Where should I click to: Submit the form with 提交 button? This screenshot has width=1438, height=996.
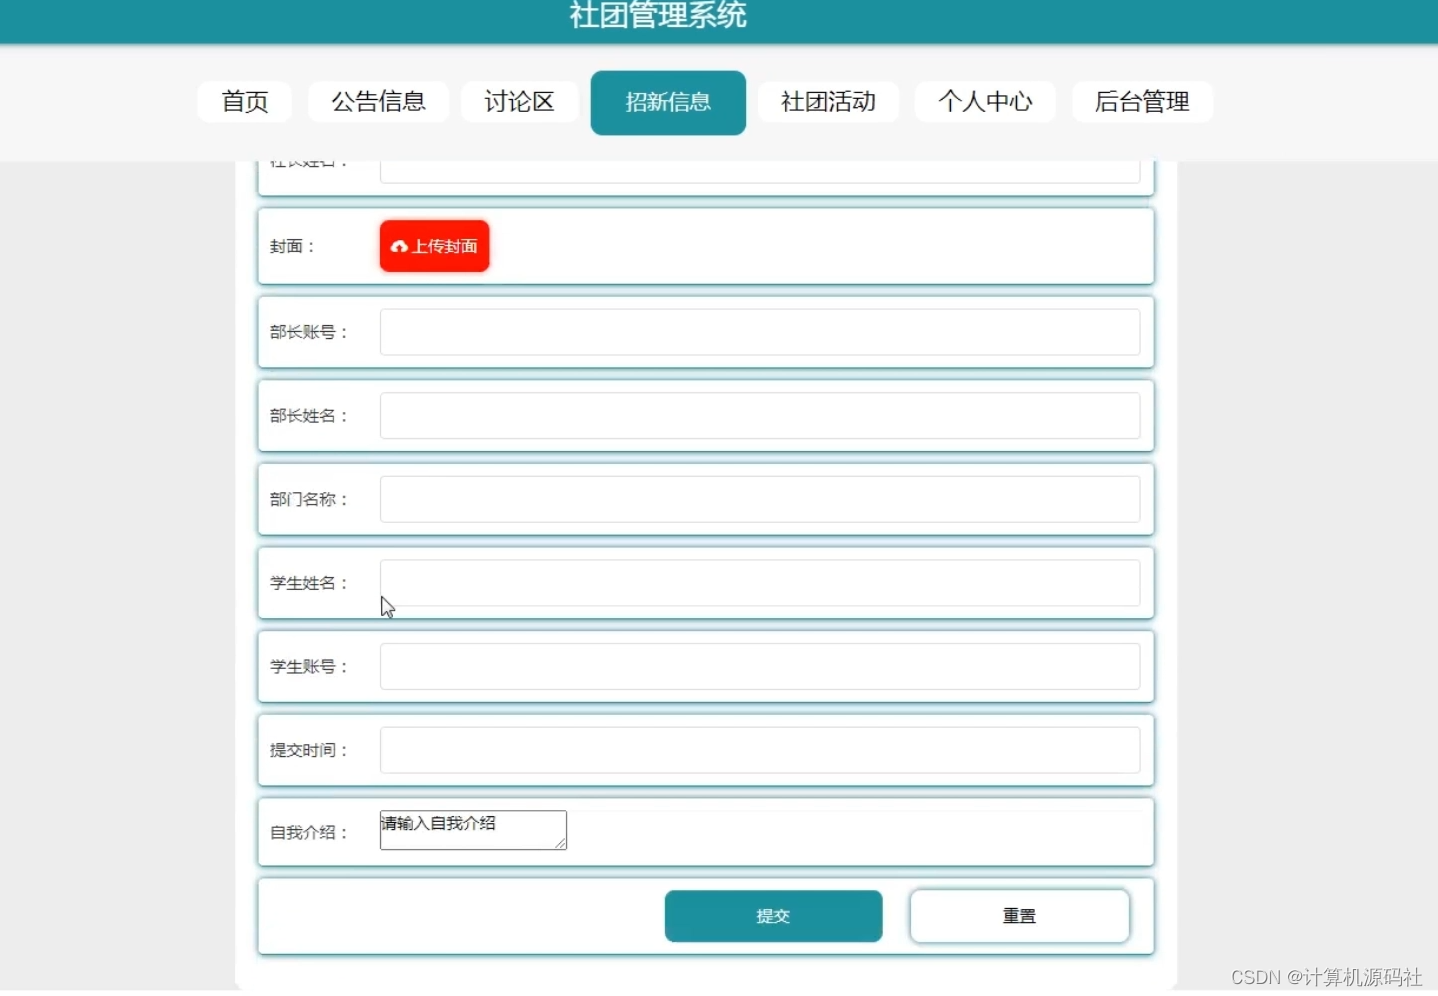tap(773, 916)
